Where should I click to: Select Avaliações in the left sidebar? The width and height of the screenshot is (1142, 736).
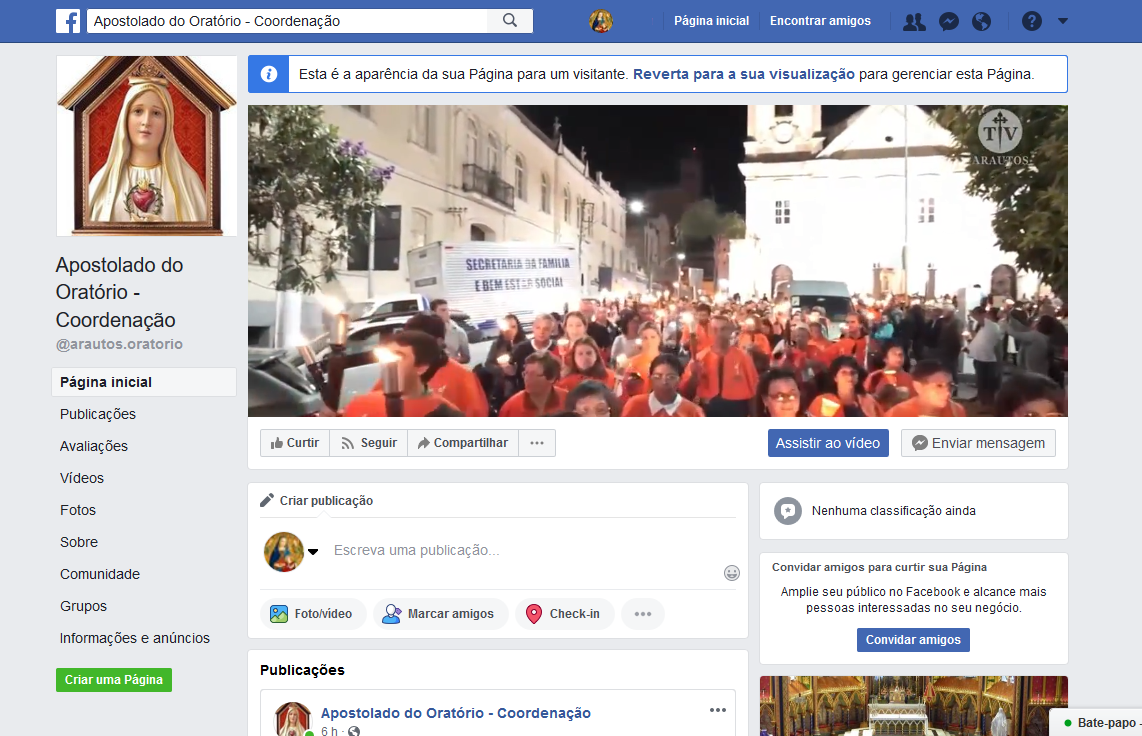click(x=94, y=446)
